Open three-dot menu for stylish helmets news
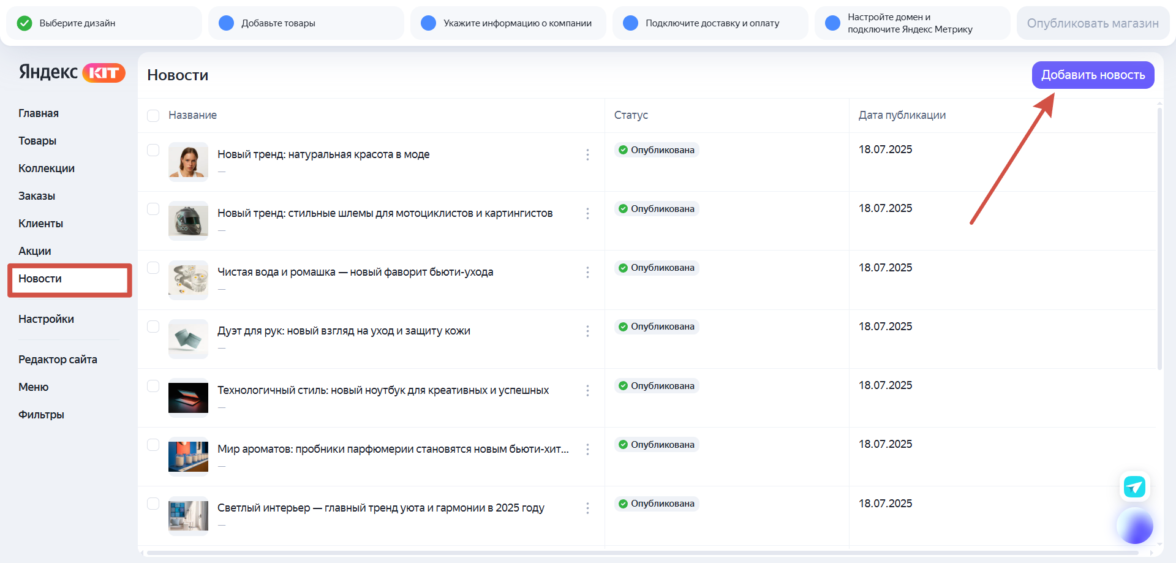1176x563 pixels. [588, 214]
